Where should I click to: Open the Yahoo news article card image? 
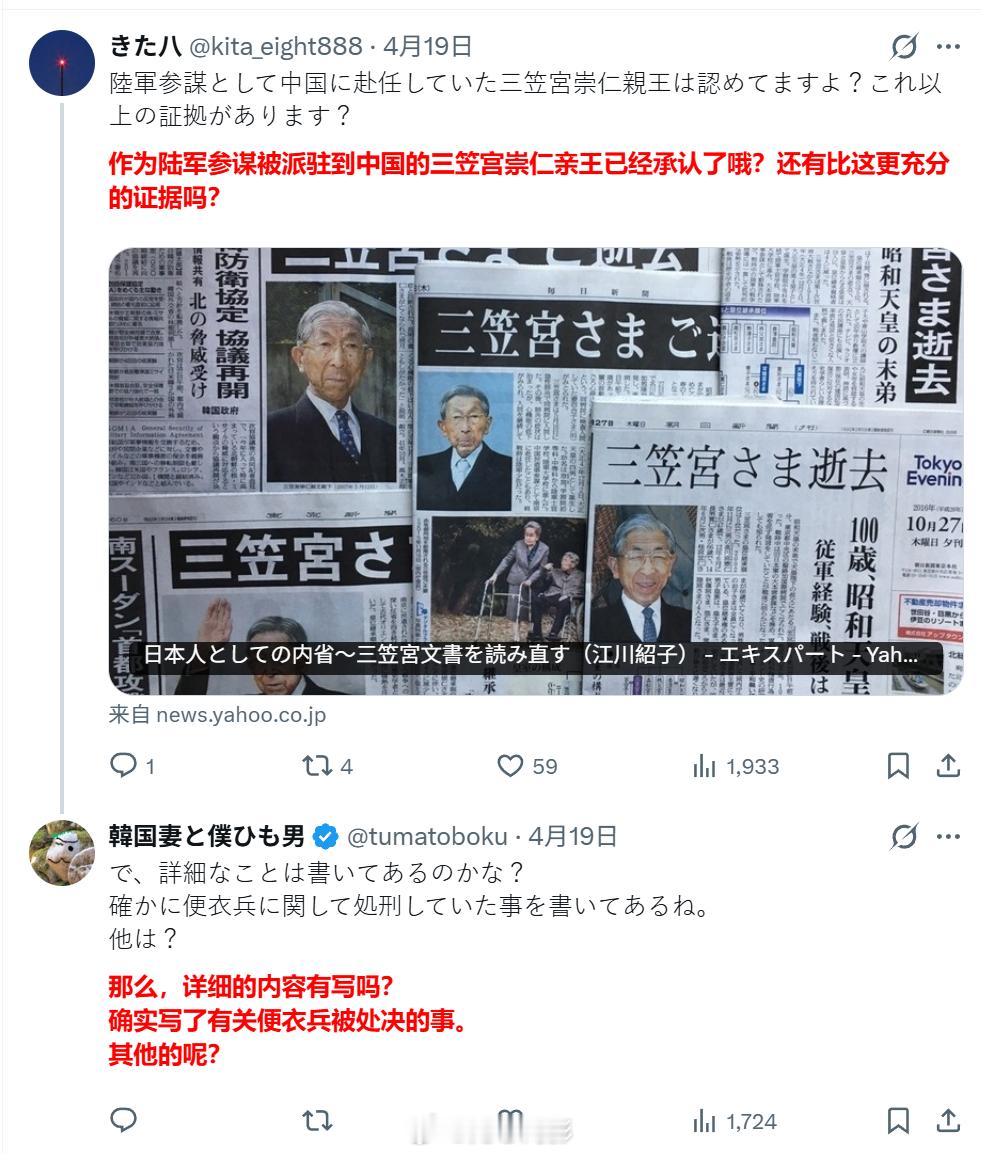pyautogui.click(x=536, y=471)
